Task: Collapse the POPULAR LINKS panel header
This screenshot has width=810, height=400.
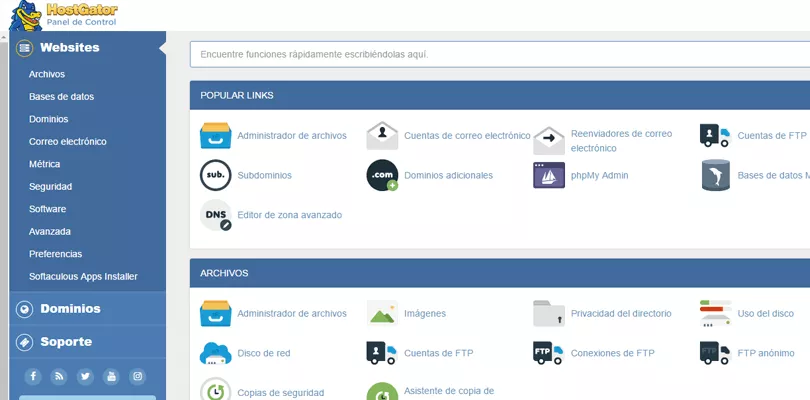Action: click(x=500, y=95)
